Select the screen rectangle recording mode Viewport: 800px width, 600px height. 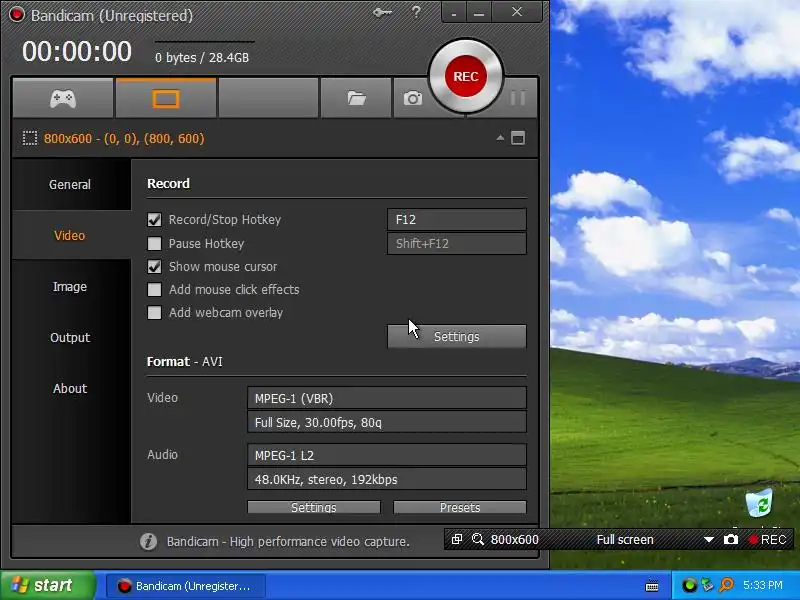(x=166, y=98)
